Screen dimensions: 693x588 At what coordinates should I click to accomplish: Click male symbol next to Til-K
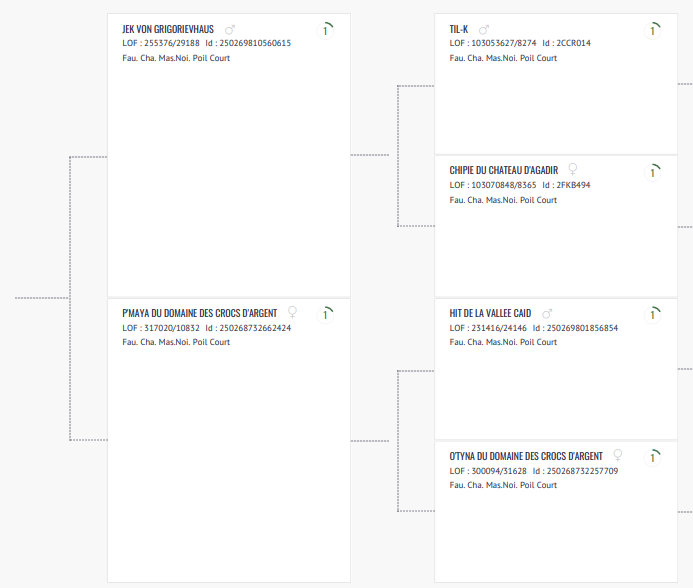[x=484, y=30]
